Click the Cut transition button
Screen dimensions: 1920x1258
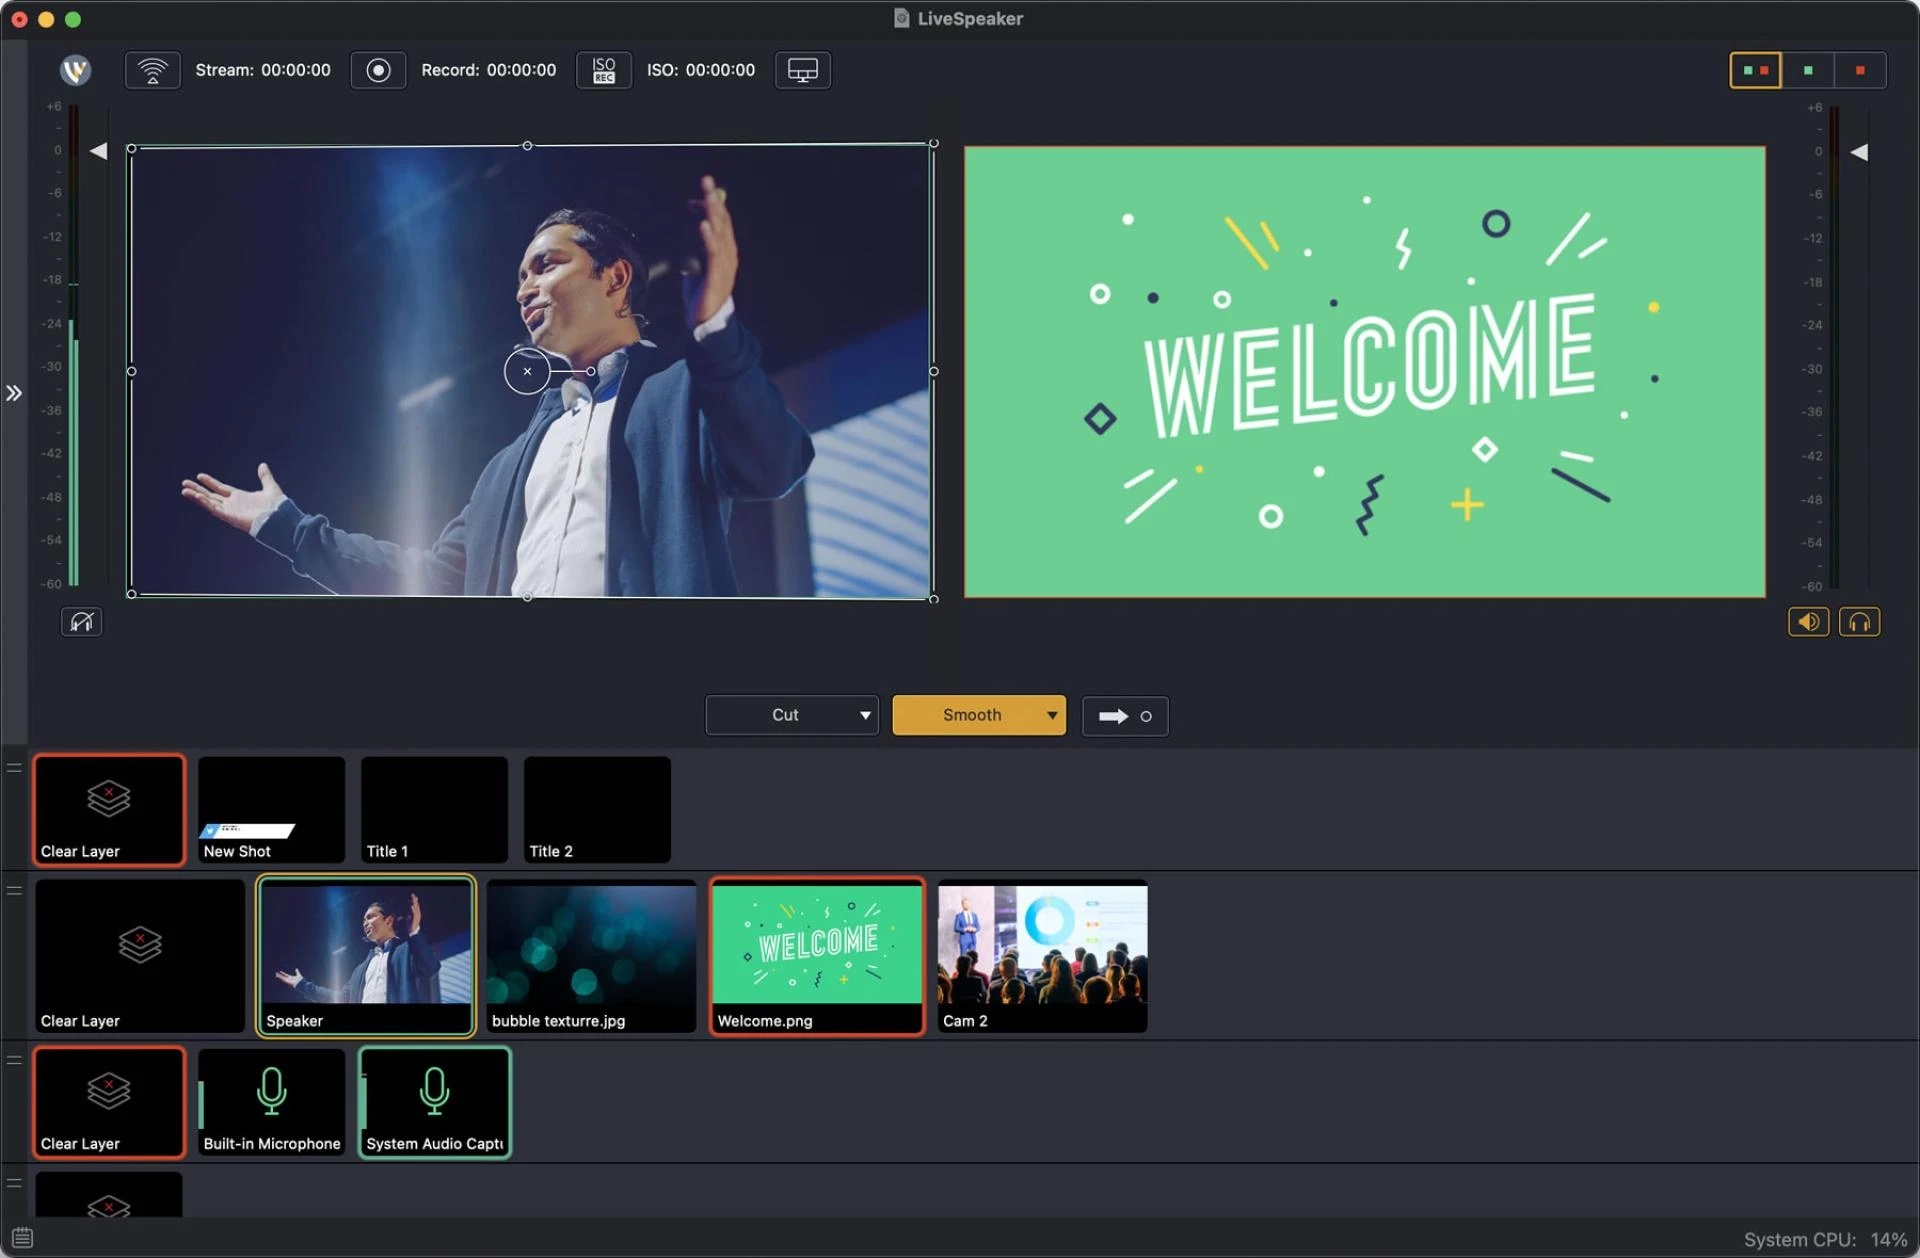click(x=784, y=715)
